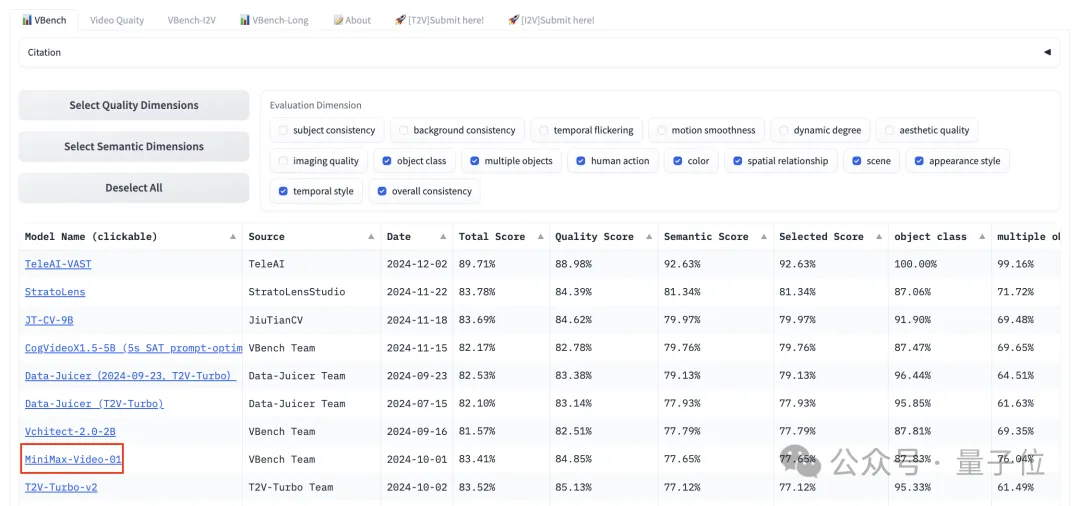Open the TeleAI-VAST model link
Image resolution: width=1080 pixels, height=506 pixels.
click(x=58, y=264)
